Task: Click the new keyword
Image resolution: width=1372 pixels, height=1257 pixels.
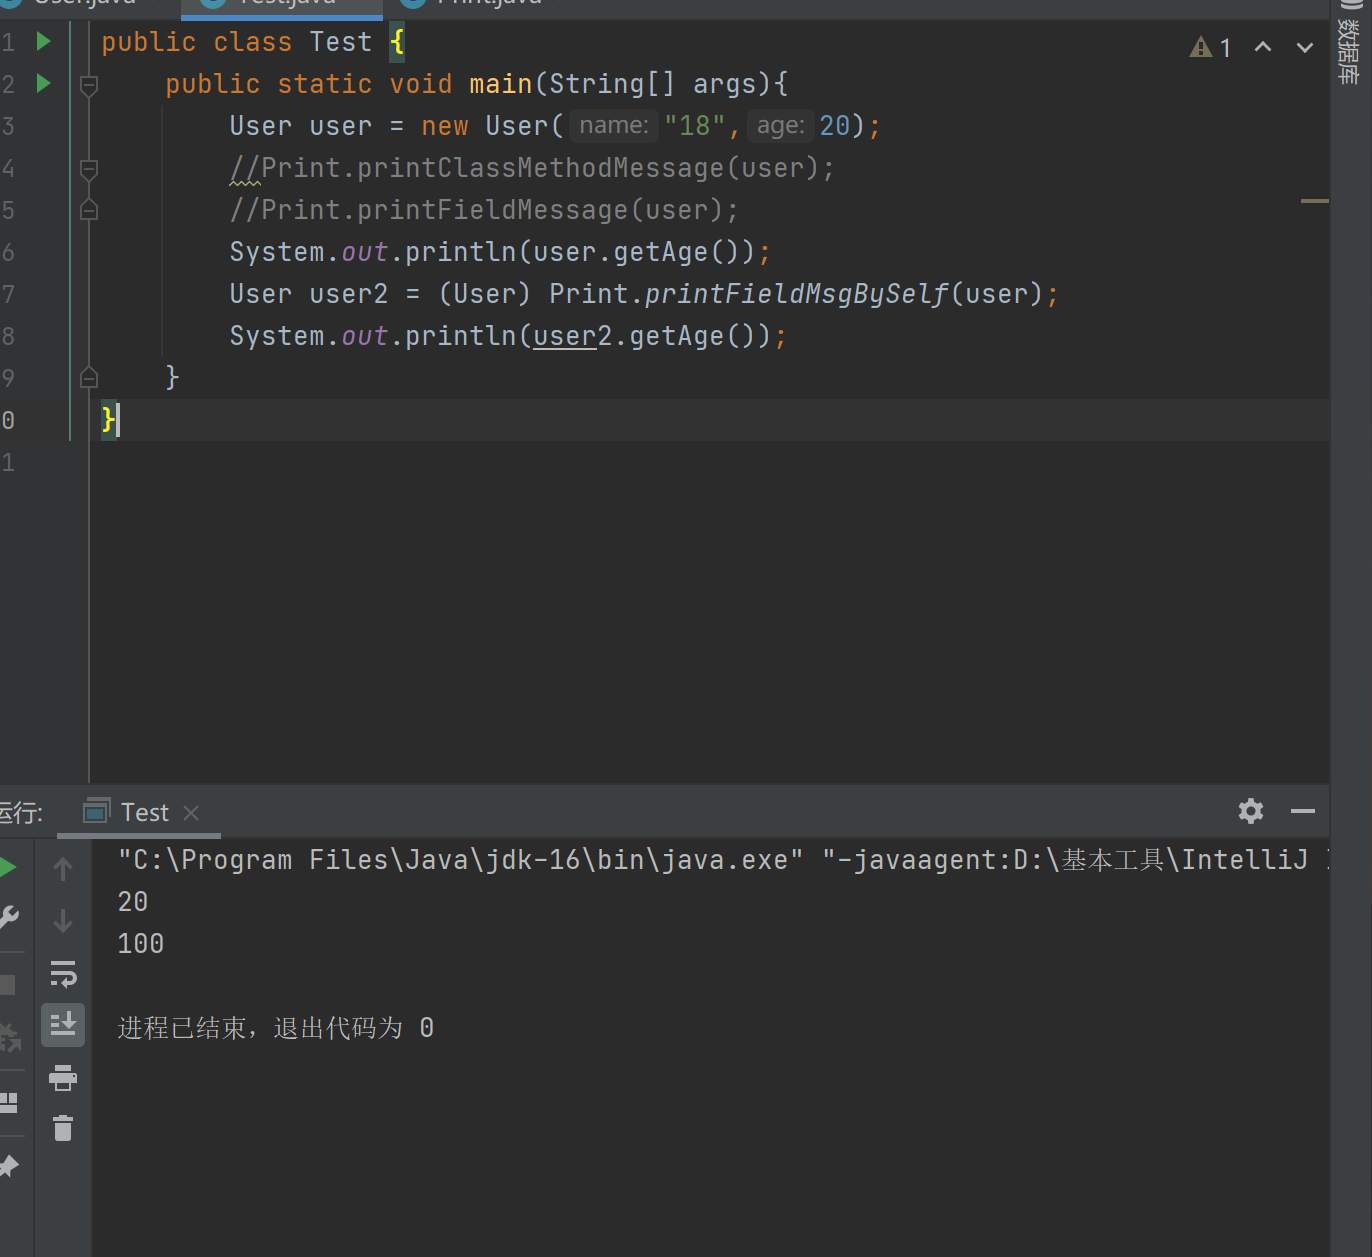Action: [445, 126]
